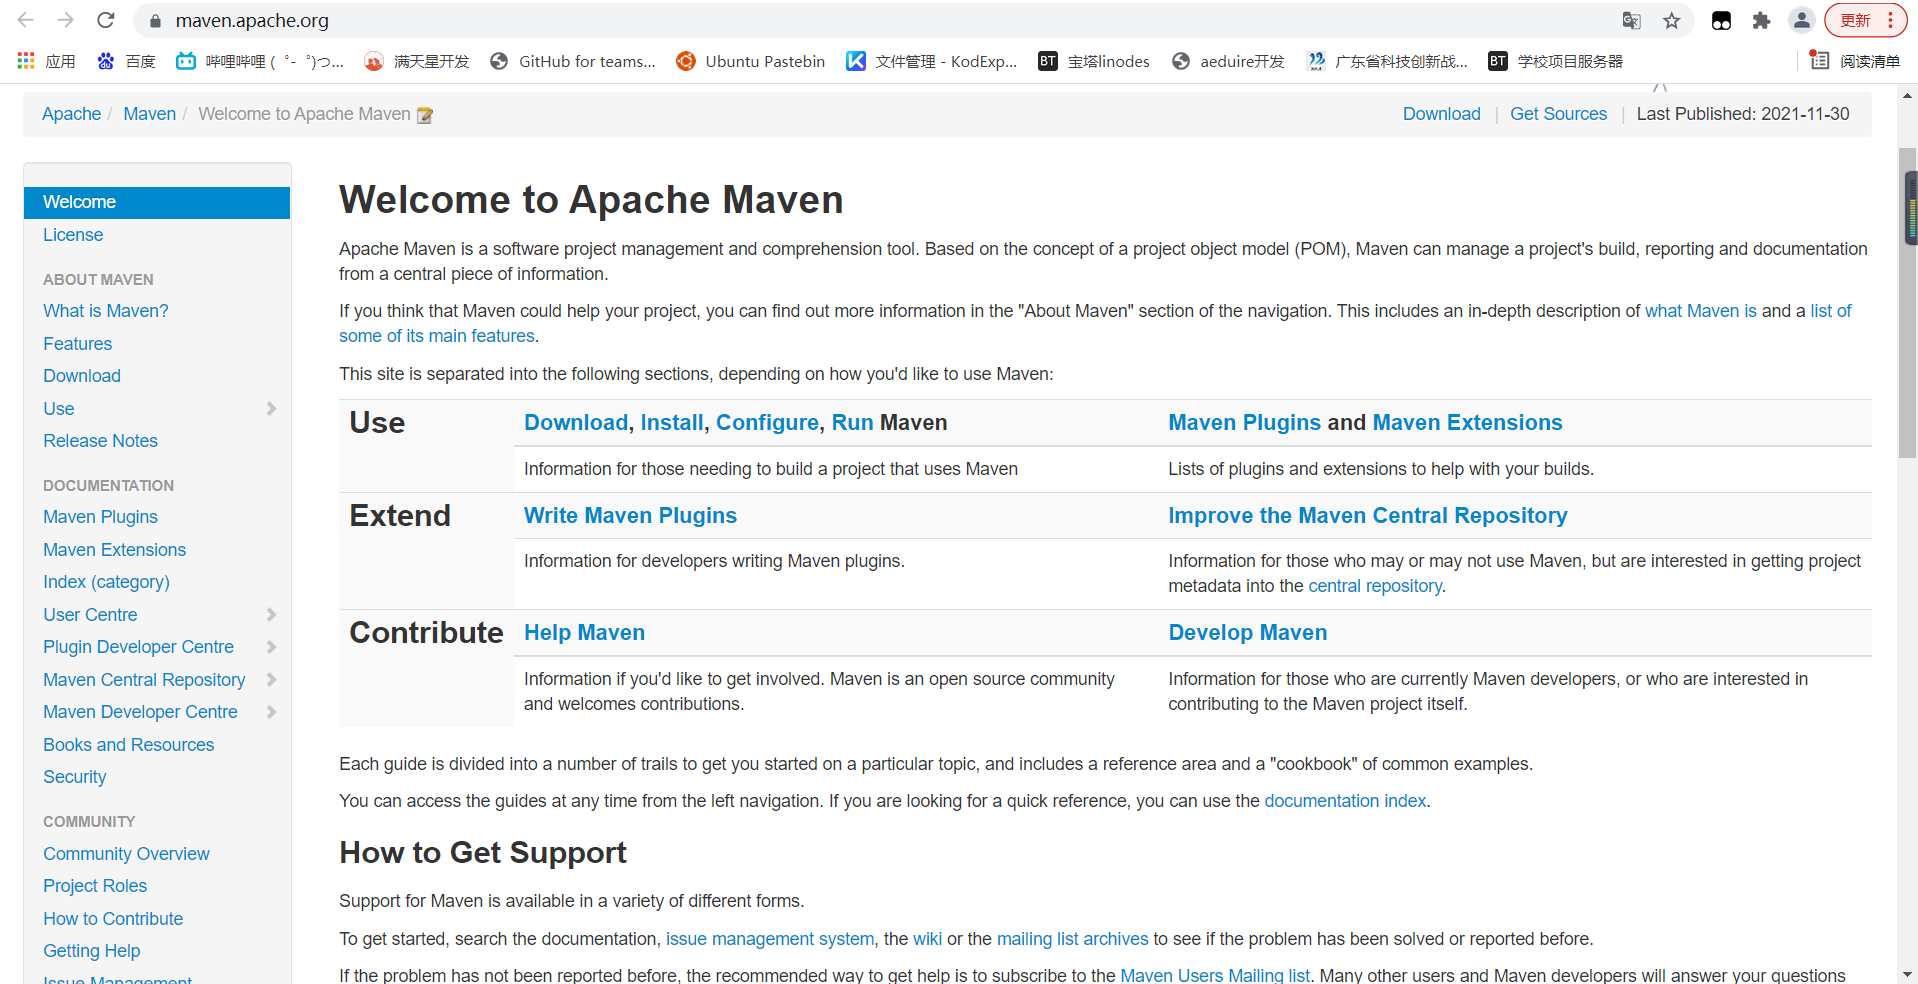1918x984 pixels.
Task: Open the profile avatar icon
Action: (x=1802, y=20)
